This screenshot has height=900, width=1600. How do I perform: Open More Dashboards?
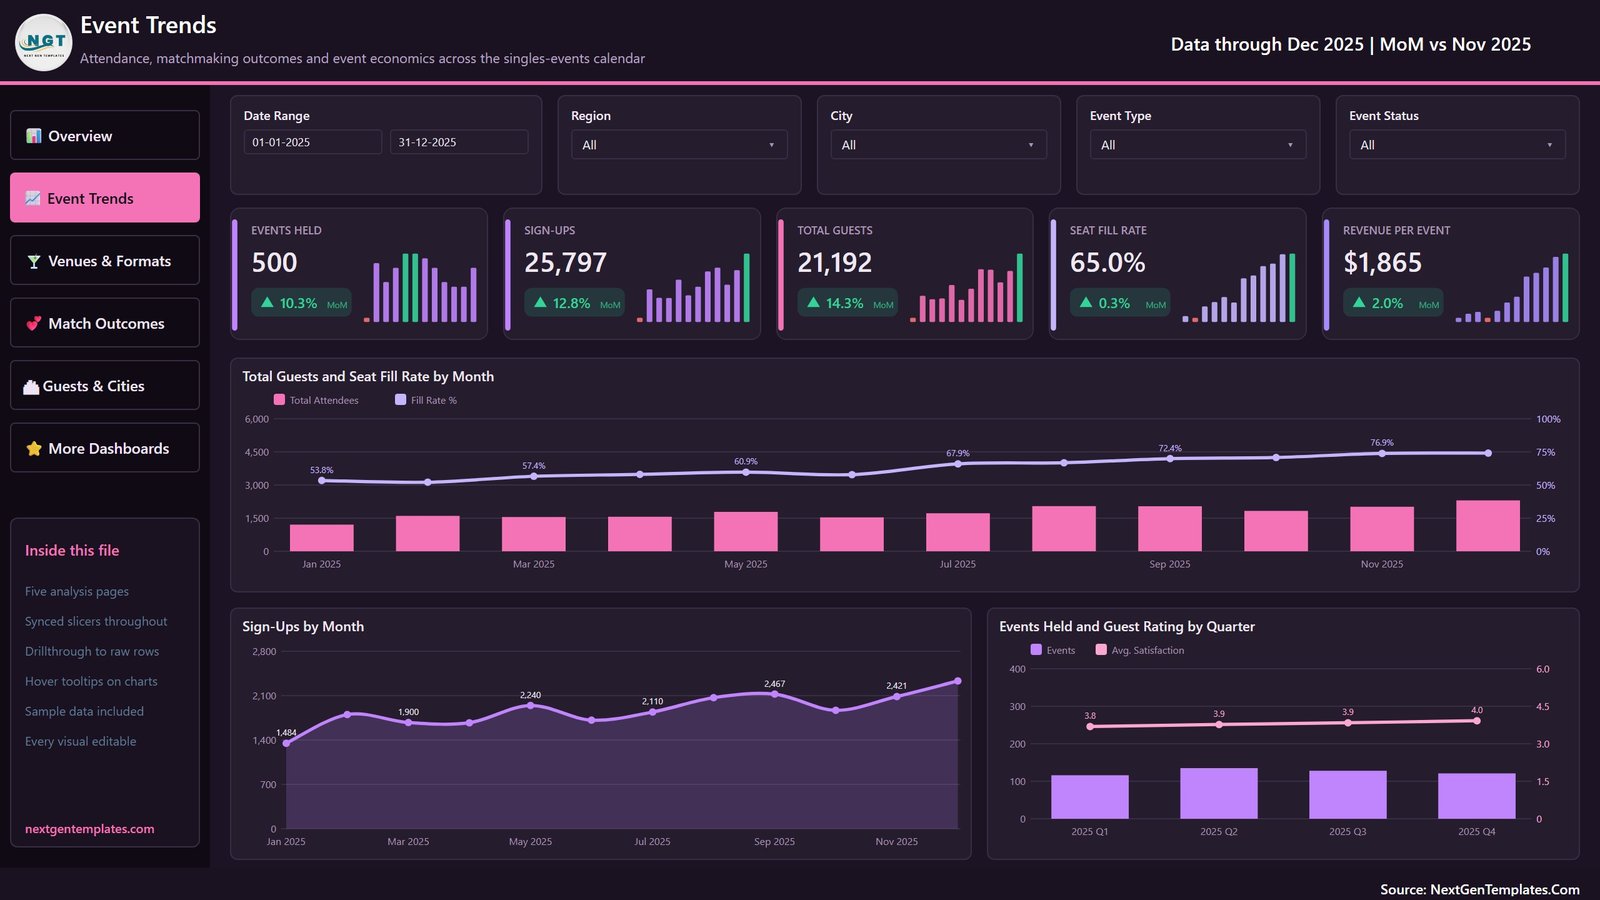click(105, 448)
